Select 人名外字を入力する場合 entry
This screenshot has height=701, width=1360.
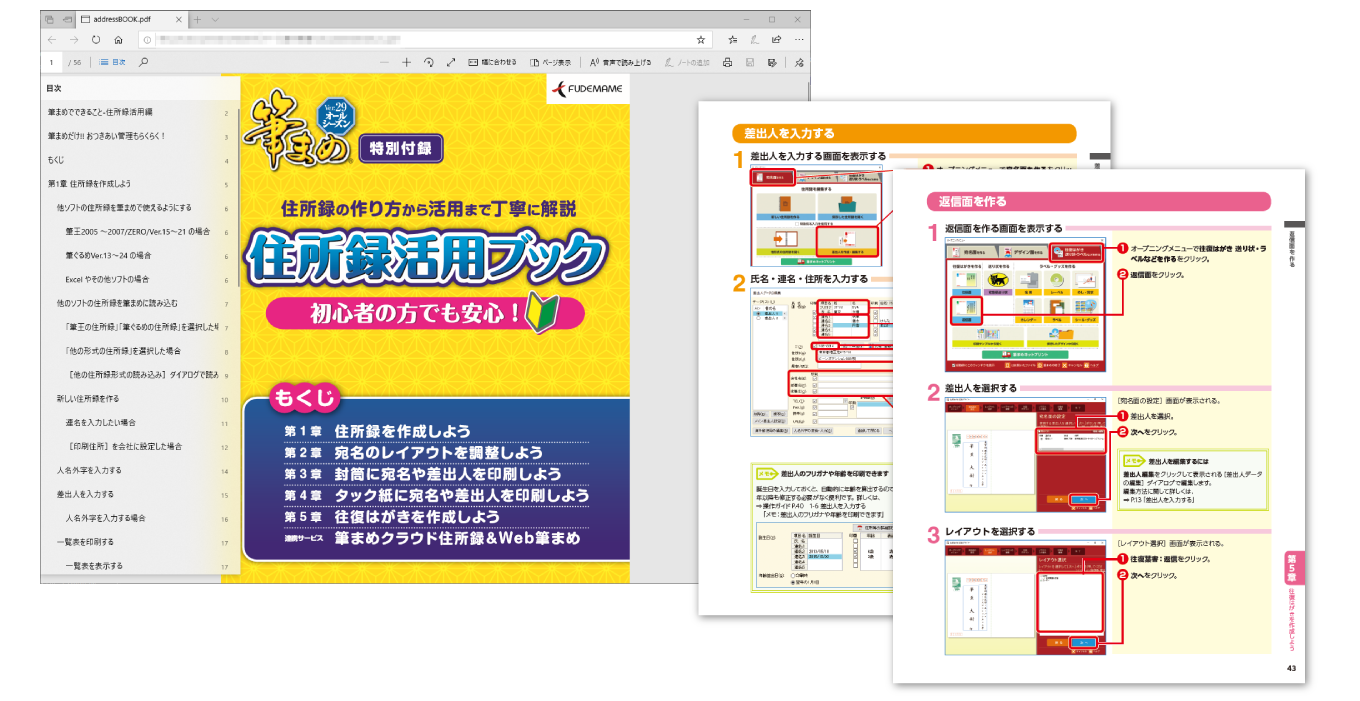105,518
